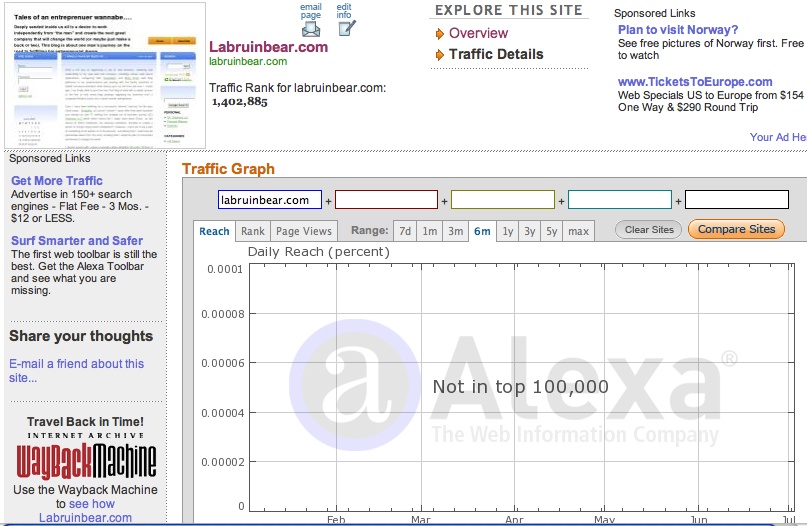Visit the green labruinbear.com URL link
This screenshot has width=807, height=526.
tap(248, 61)
